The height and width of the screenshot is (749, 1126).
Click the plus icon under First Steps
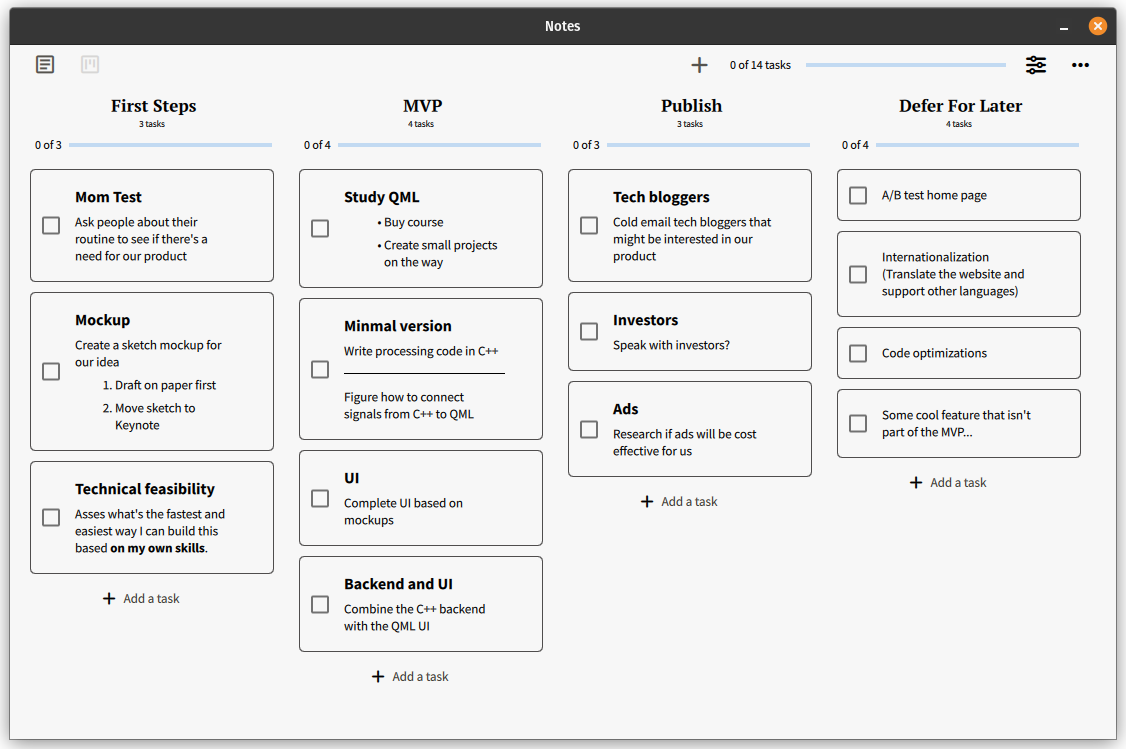coord(109,598)
